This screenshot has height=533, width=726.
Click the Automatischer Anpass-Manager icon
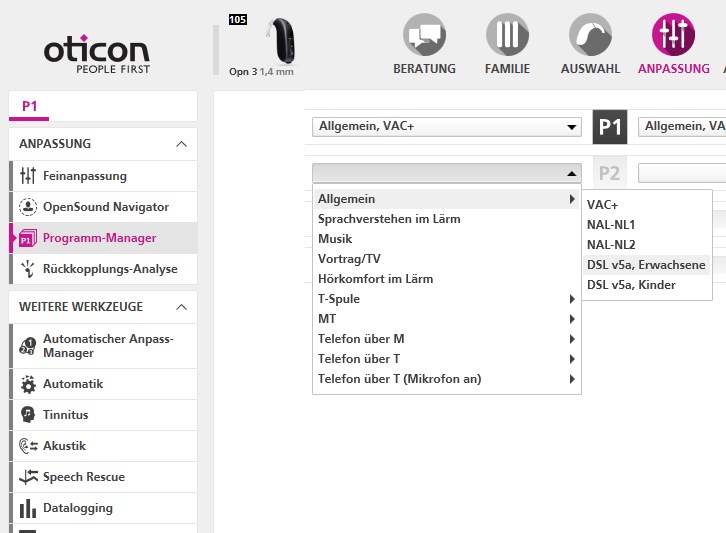28,346
